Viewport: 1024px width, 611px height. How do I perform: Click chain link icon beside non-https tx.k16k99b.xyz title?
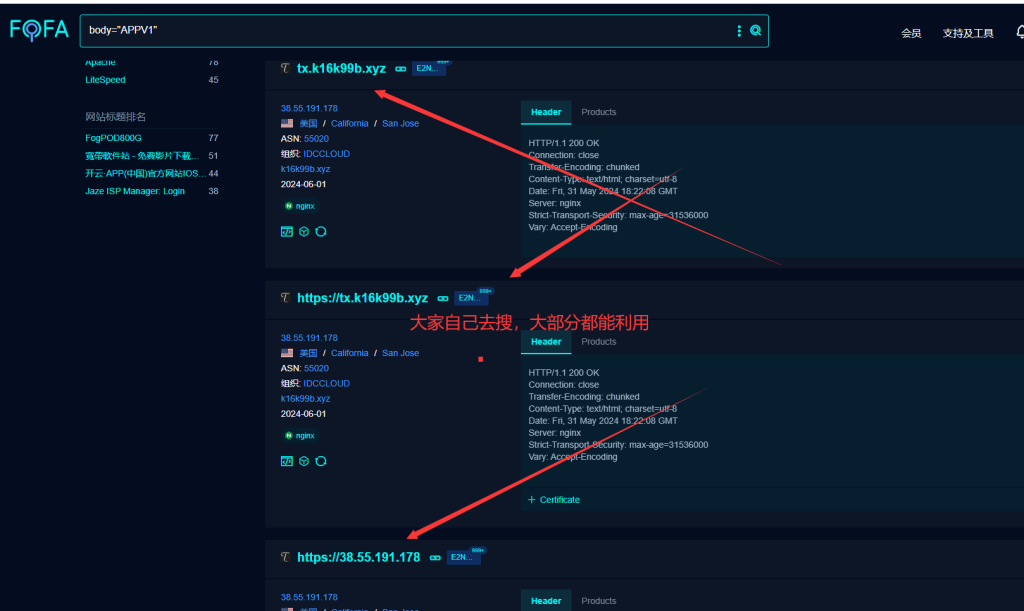(400, 69)
